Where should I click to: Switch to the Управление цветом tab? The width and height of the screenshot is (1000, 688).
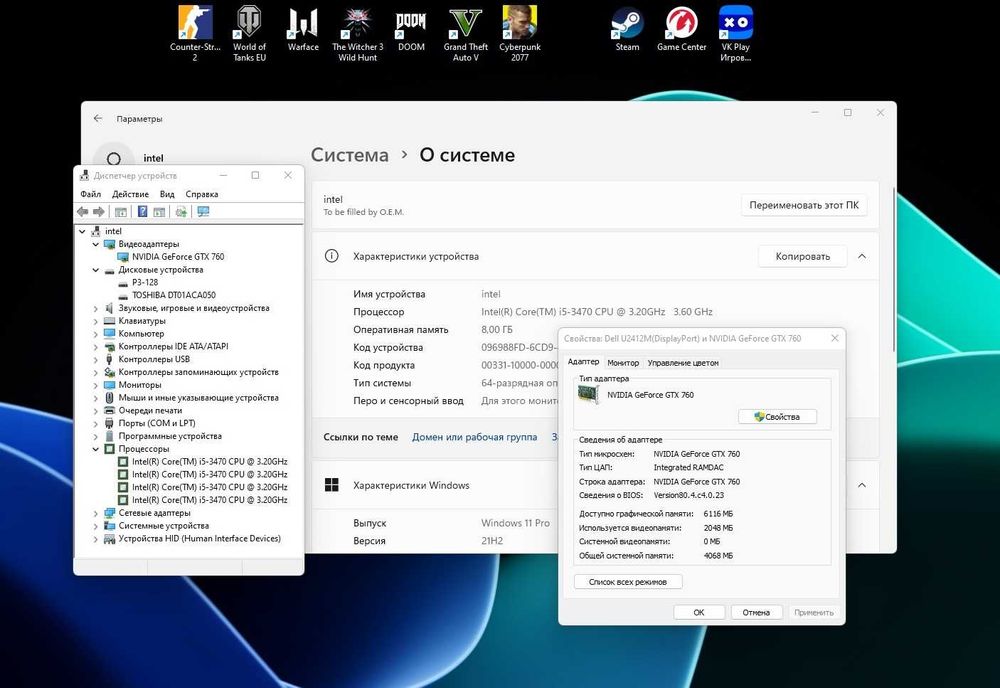[x=683, y=363]
